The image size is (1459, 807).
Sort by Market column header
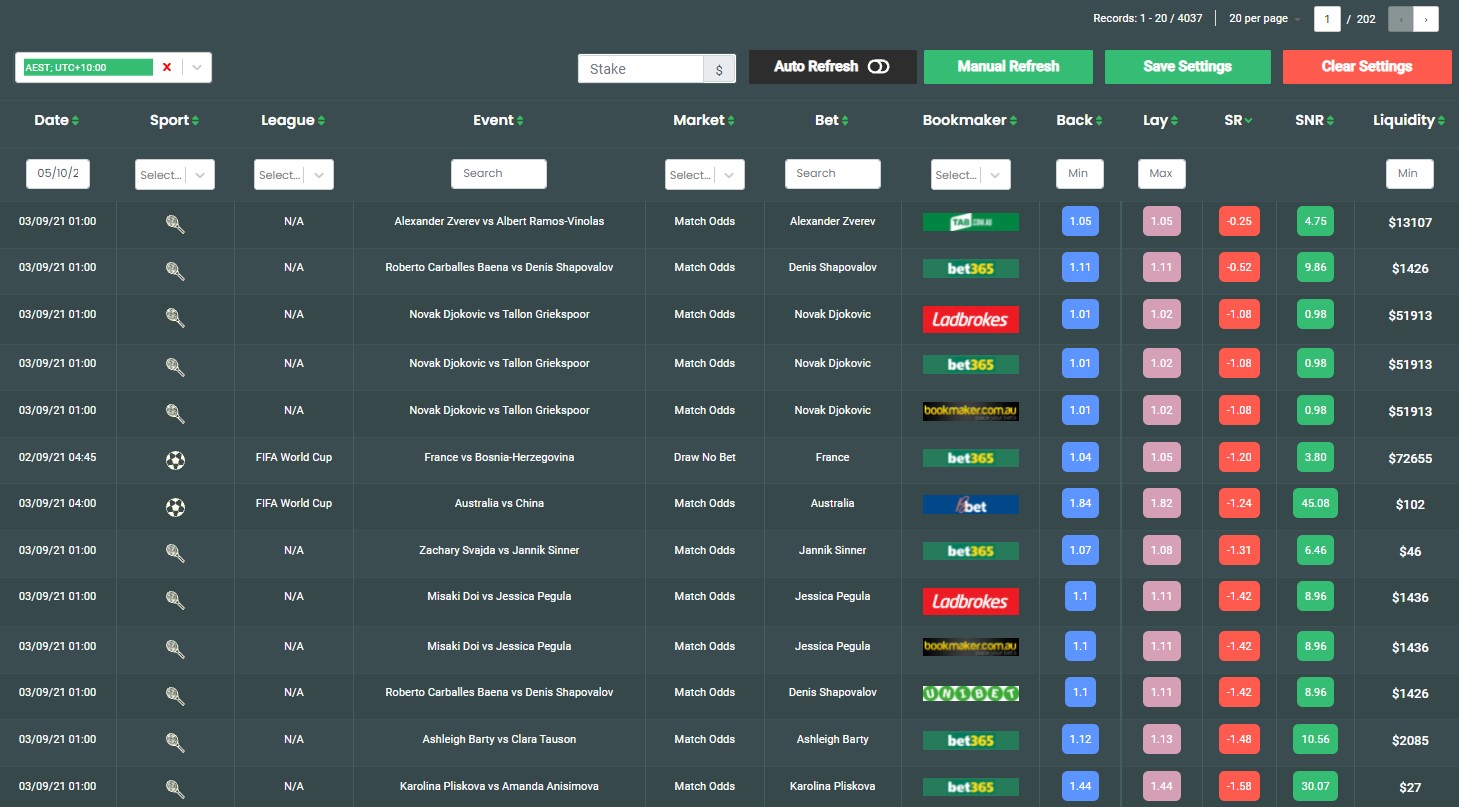(705, 120)
